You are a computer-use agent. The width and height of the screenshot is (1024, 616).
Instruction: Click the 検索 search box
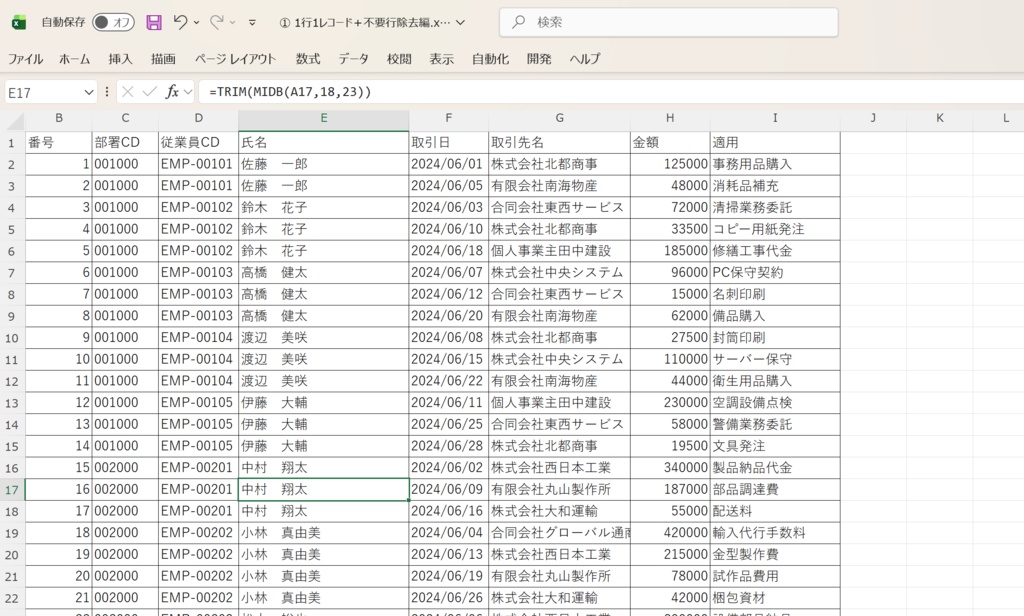click(669, 22)
